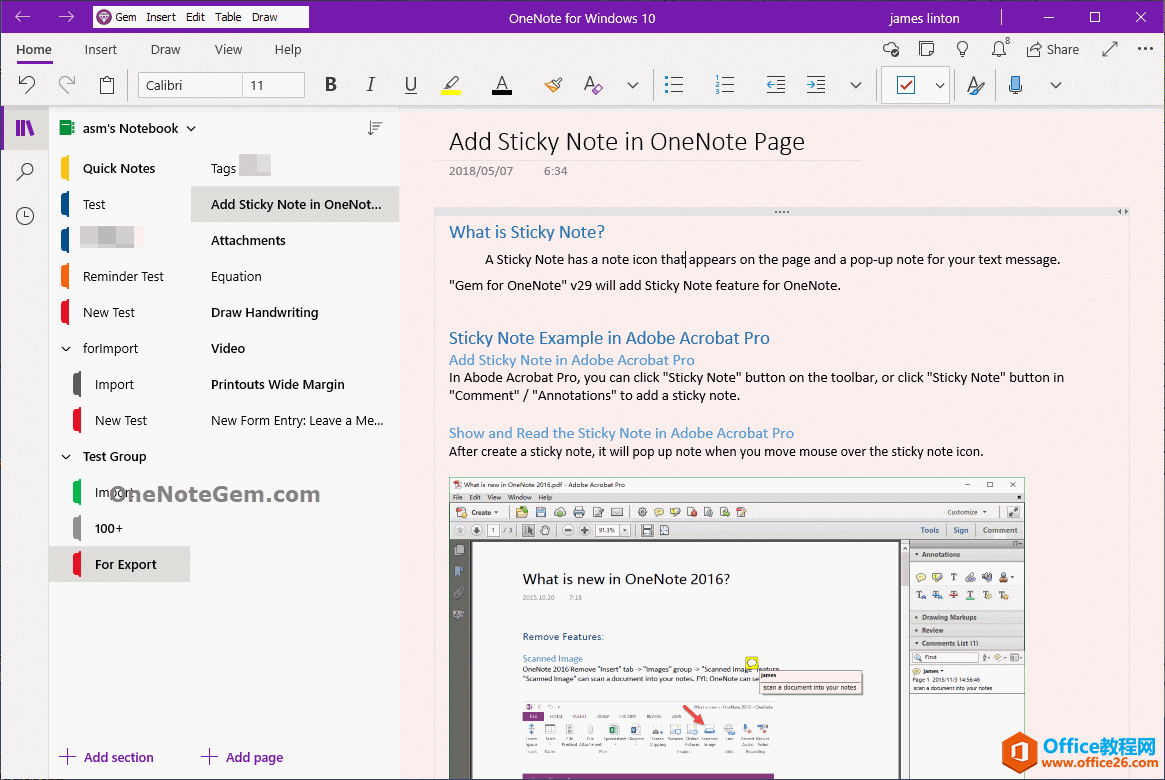Open the Gem add-in Table menu

click(x=228, y=17)
